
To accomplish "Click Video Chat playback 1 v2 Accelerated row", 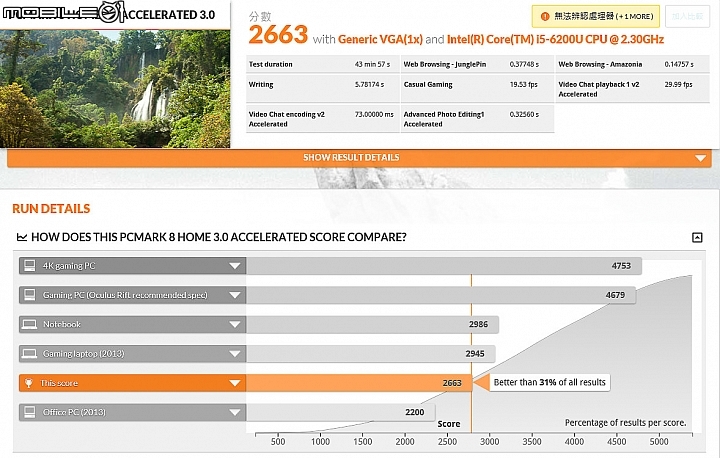I will [x=633, y=89].
